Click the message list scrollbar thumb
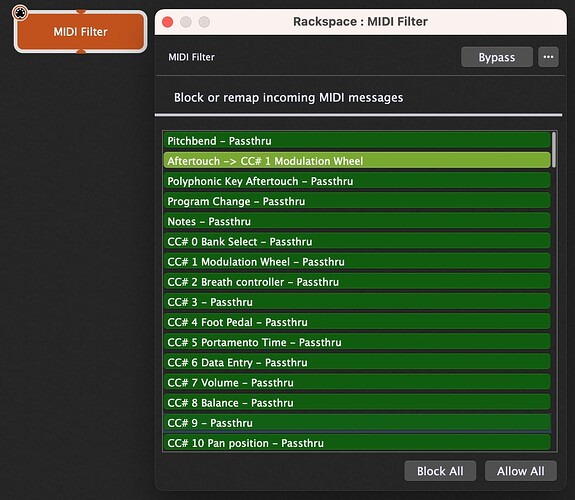This screenshot has width=575, height=500. [x=554, y=150]
